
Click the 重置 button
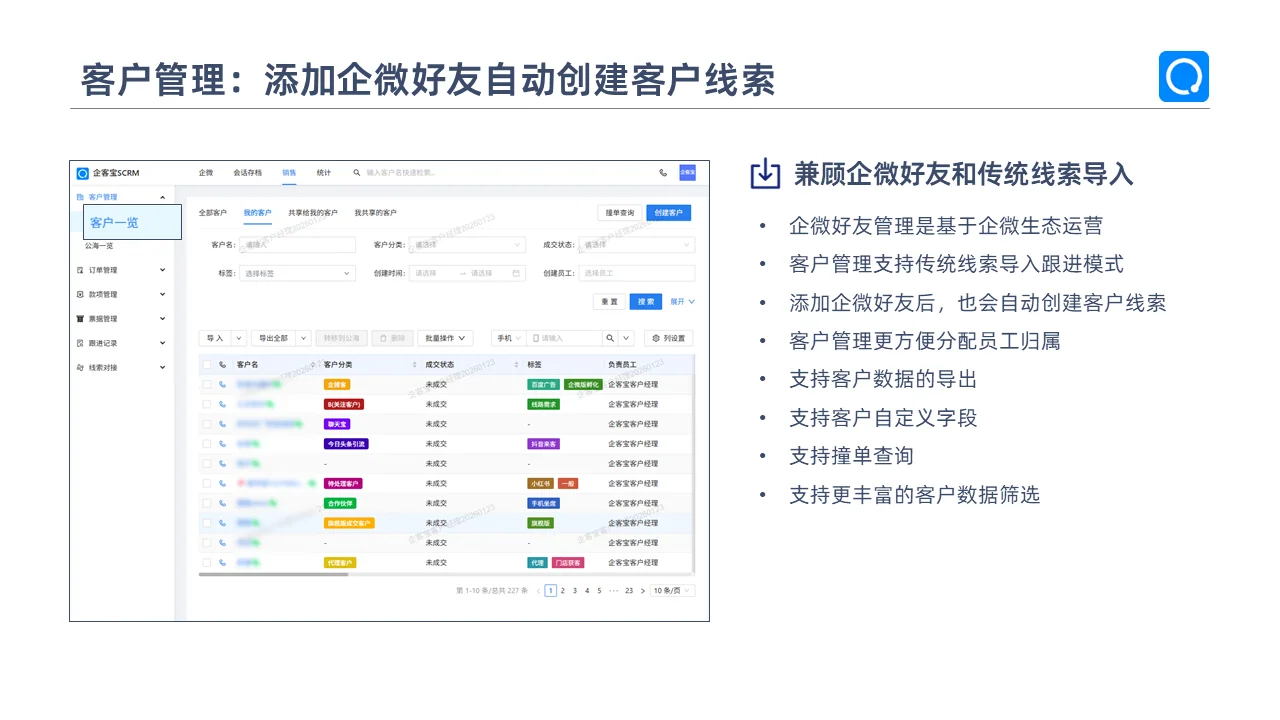[x=609, y=302]
